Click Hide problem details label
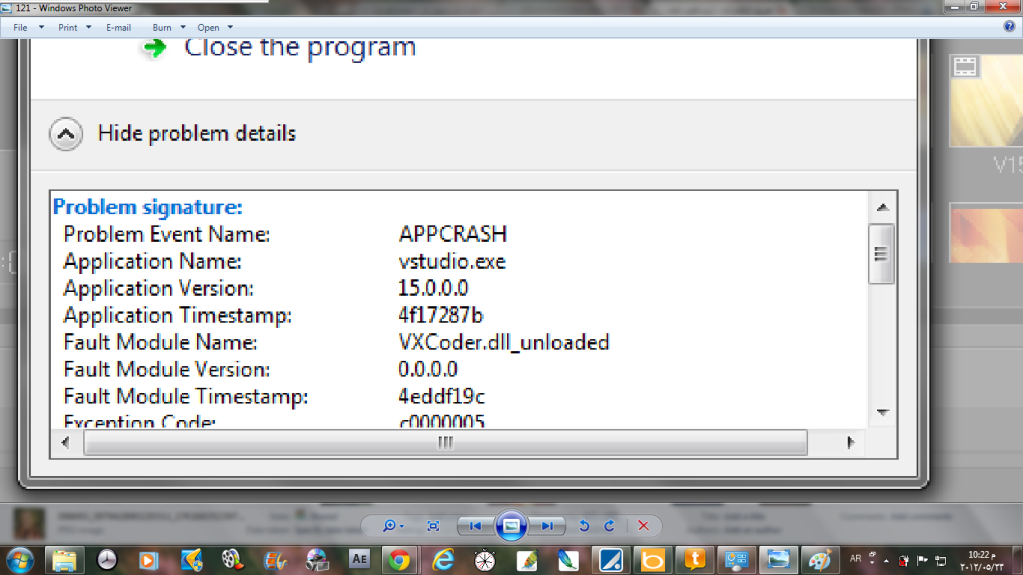1023x575 pixels. tap(196, 134)
